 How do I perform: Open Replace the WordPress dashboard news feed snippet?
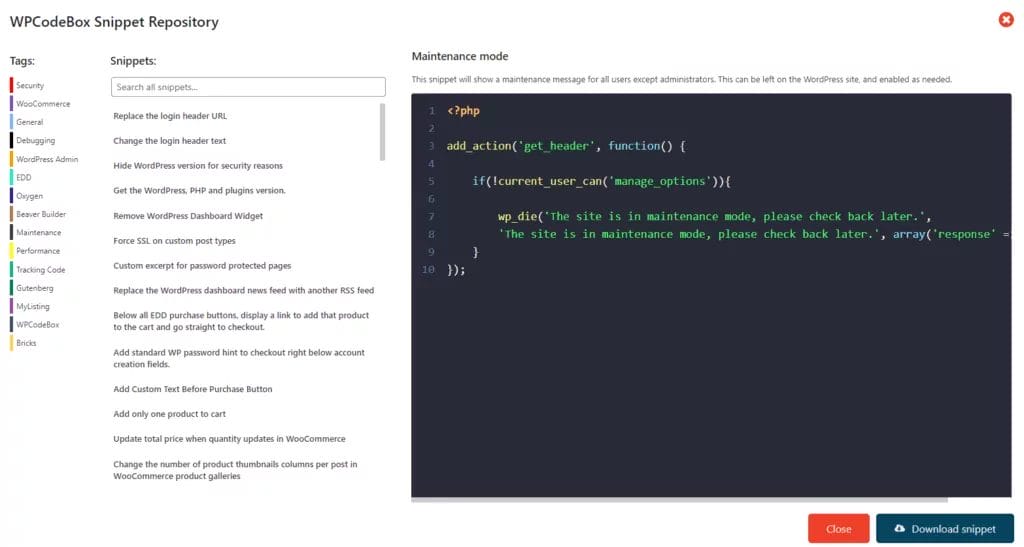[244, 290]
